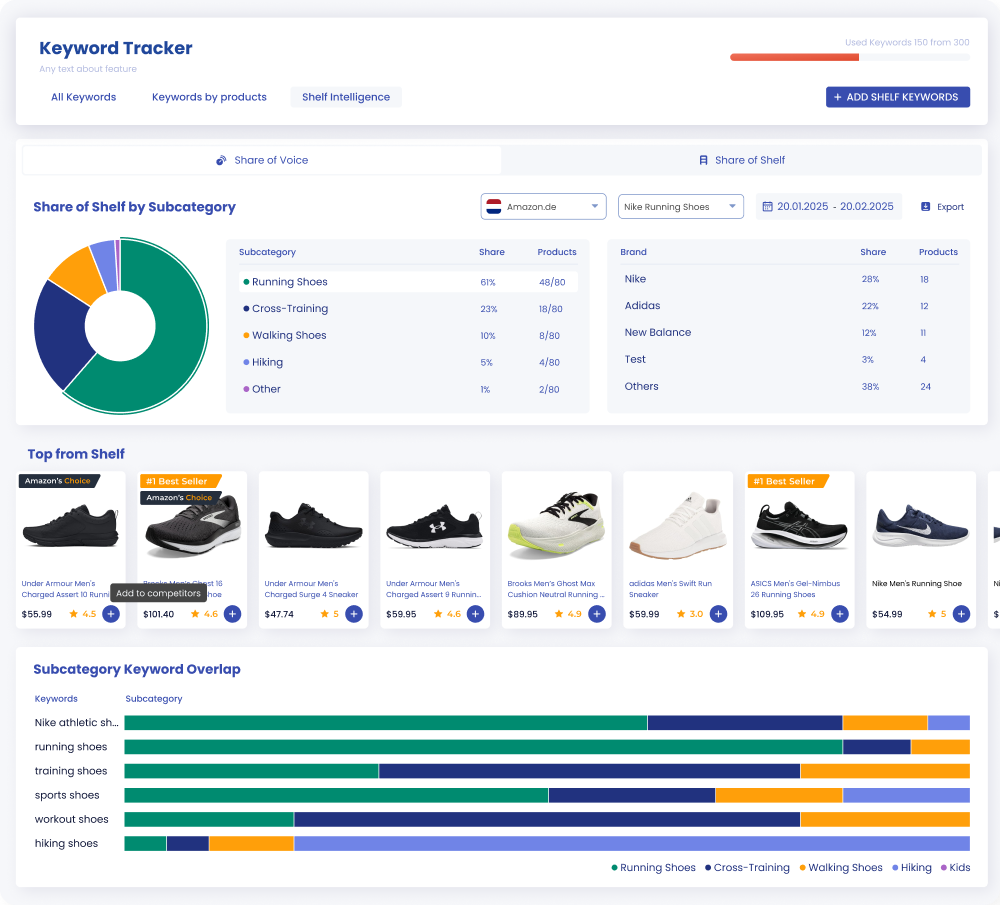Image resolution: width=1000 pixels, height=905 pixels.
Task: Open the Amazon.de marketplace dropdown
Action: 543,207
